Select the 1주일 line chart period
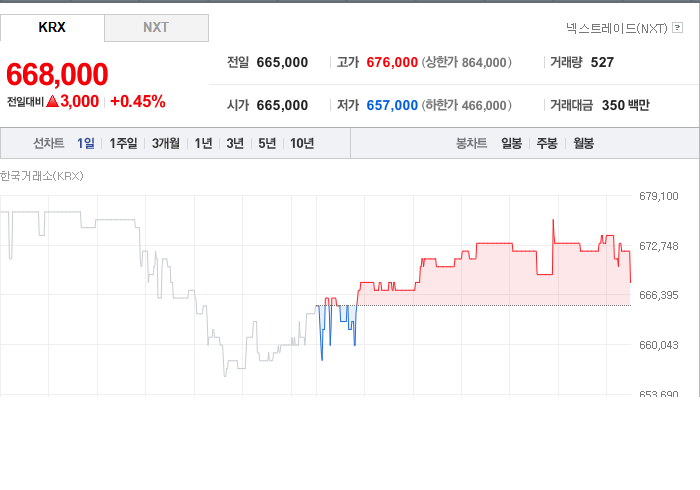Image resolution: width=700 pixels, height=490 pixels. (124, 143)
